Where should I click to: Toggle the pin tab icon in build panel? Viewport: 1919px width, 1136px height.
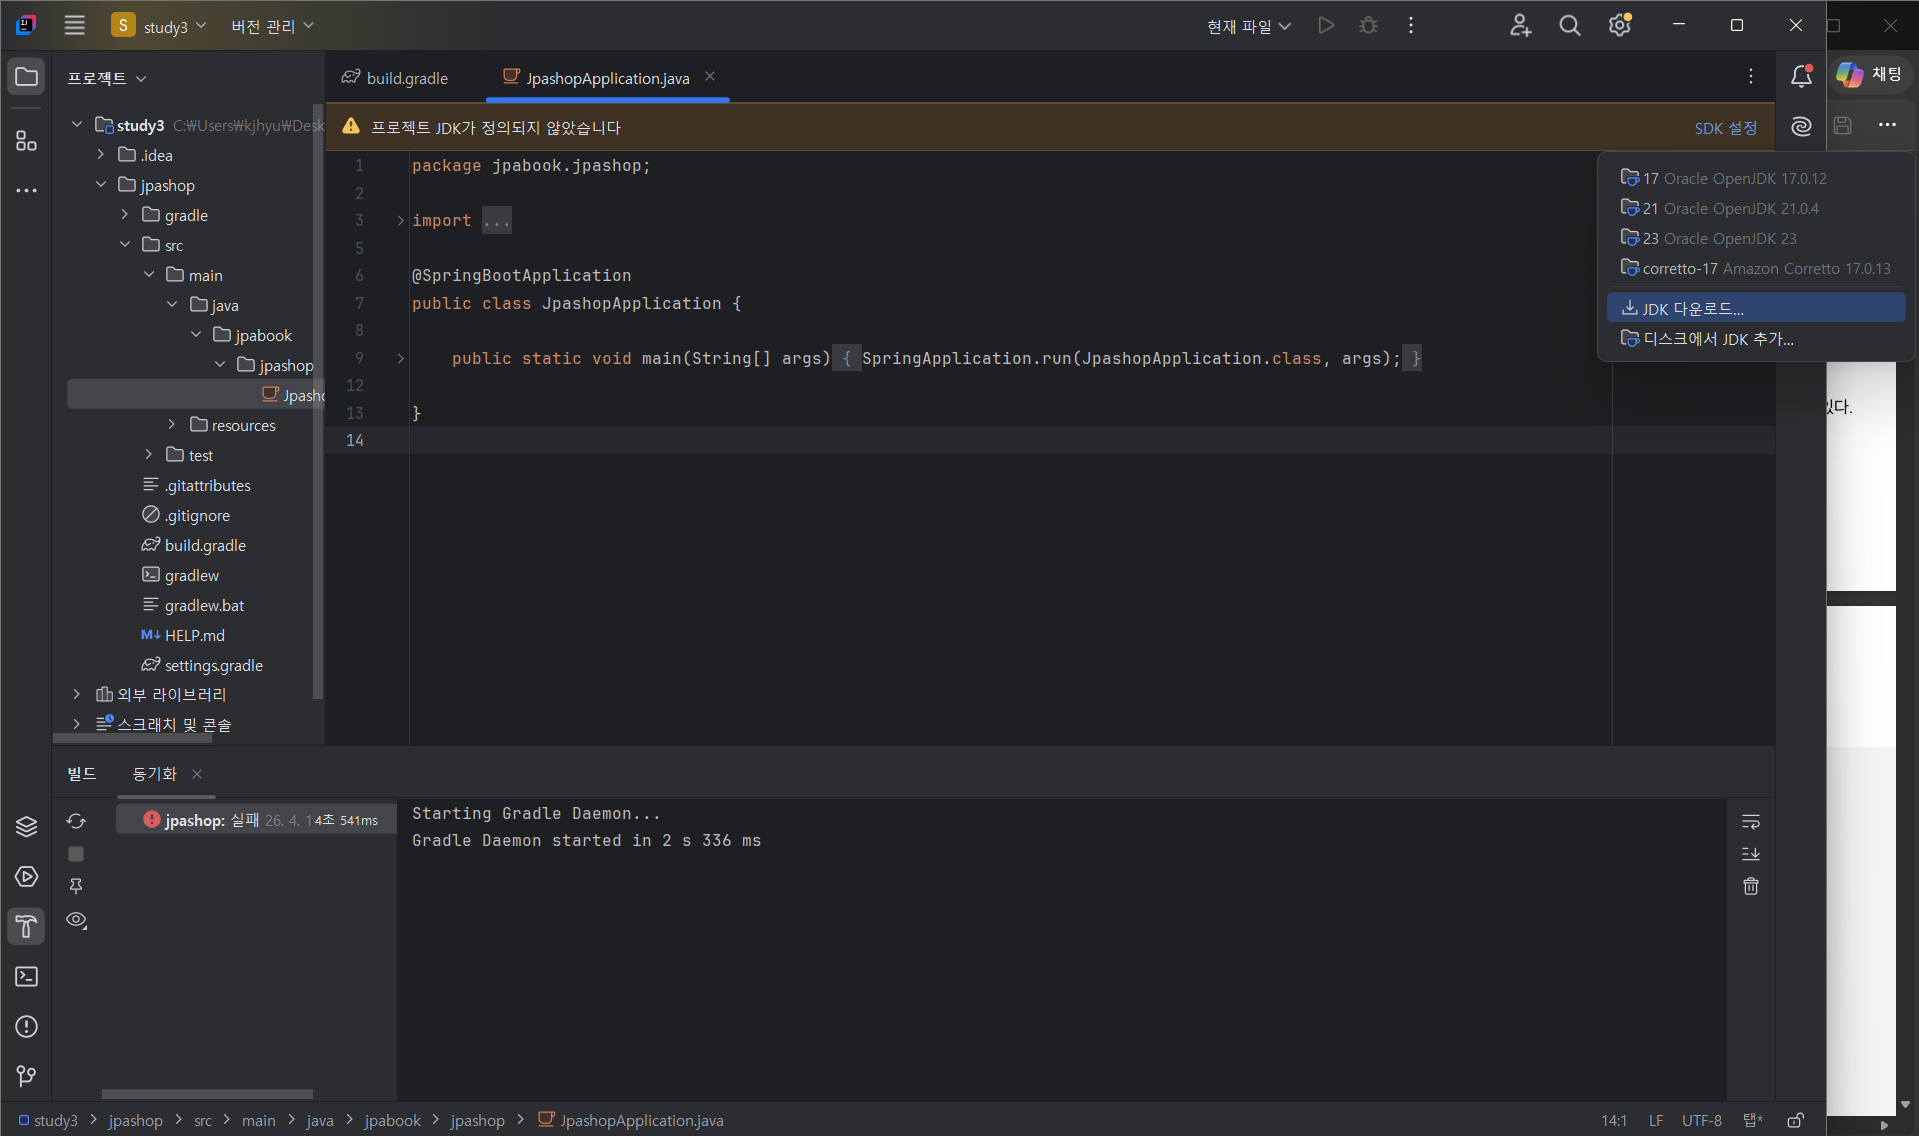(76, 886)
